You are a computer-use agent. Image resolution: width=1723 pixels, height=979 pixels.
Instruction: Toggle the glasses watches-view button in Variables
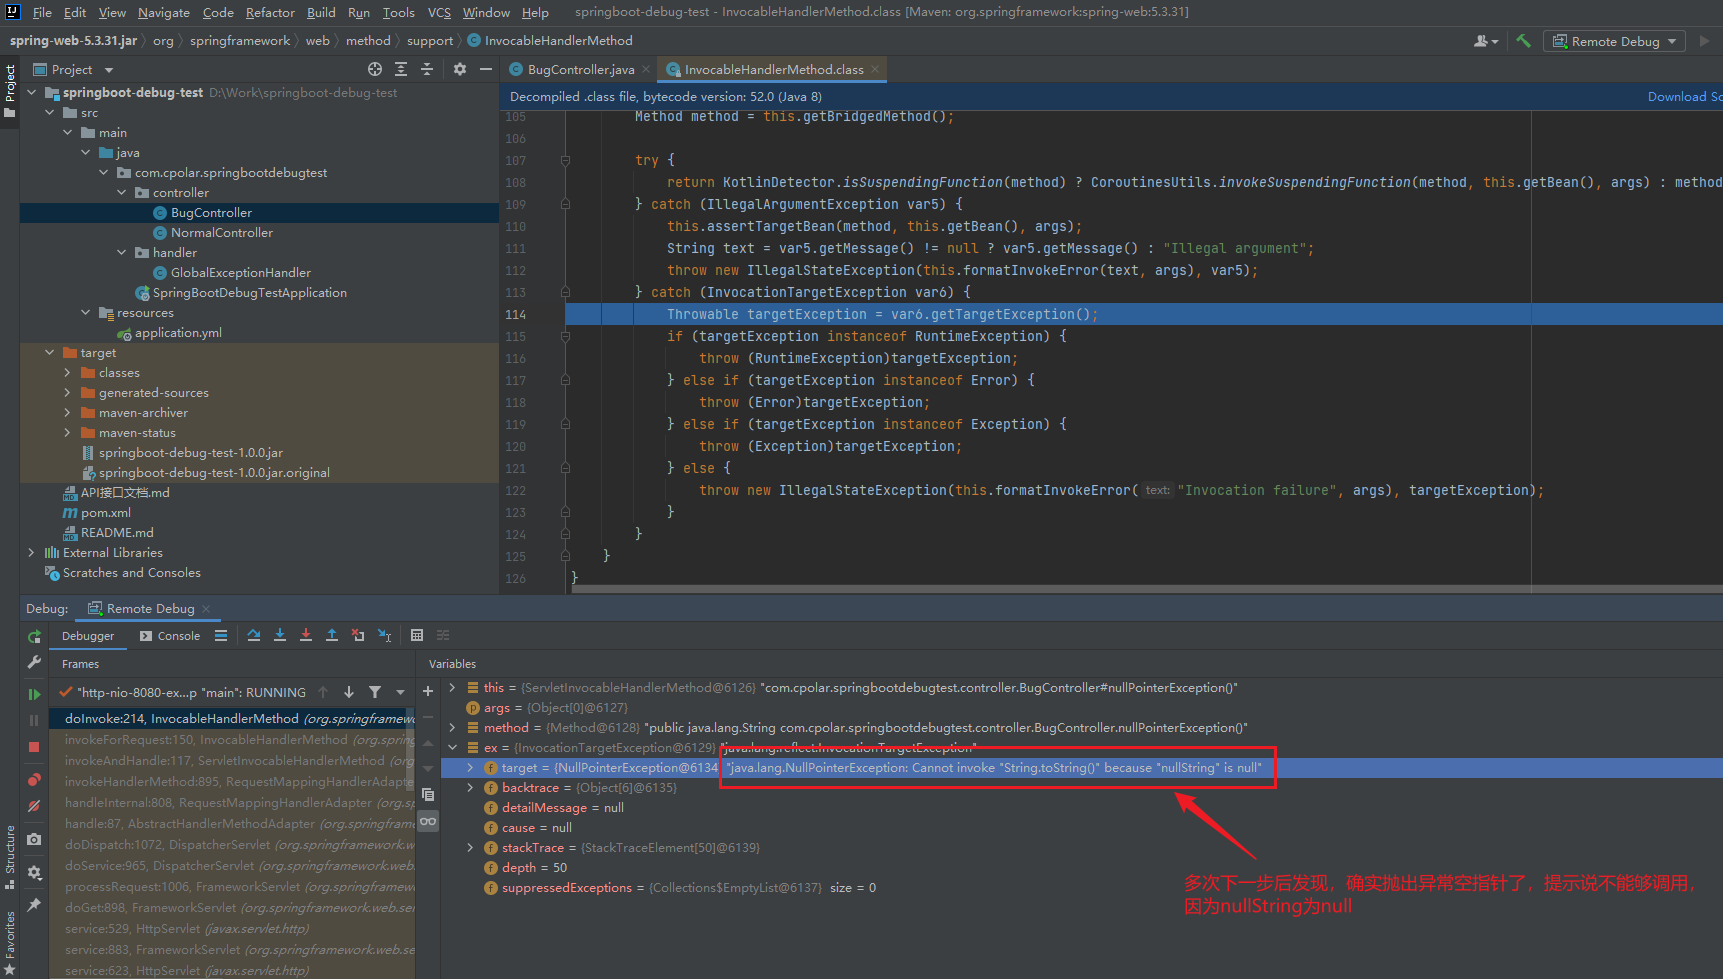pyautogui.click(x=428, y=821)
